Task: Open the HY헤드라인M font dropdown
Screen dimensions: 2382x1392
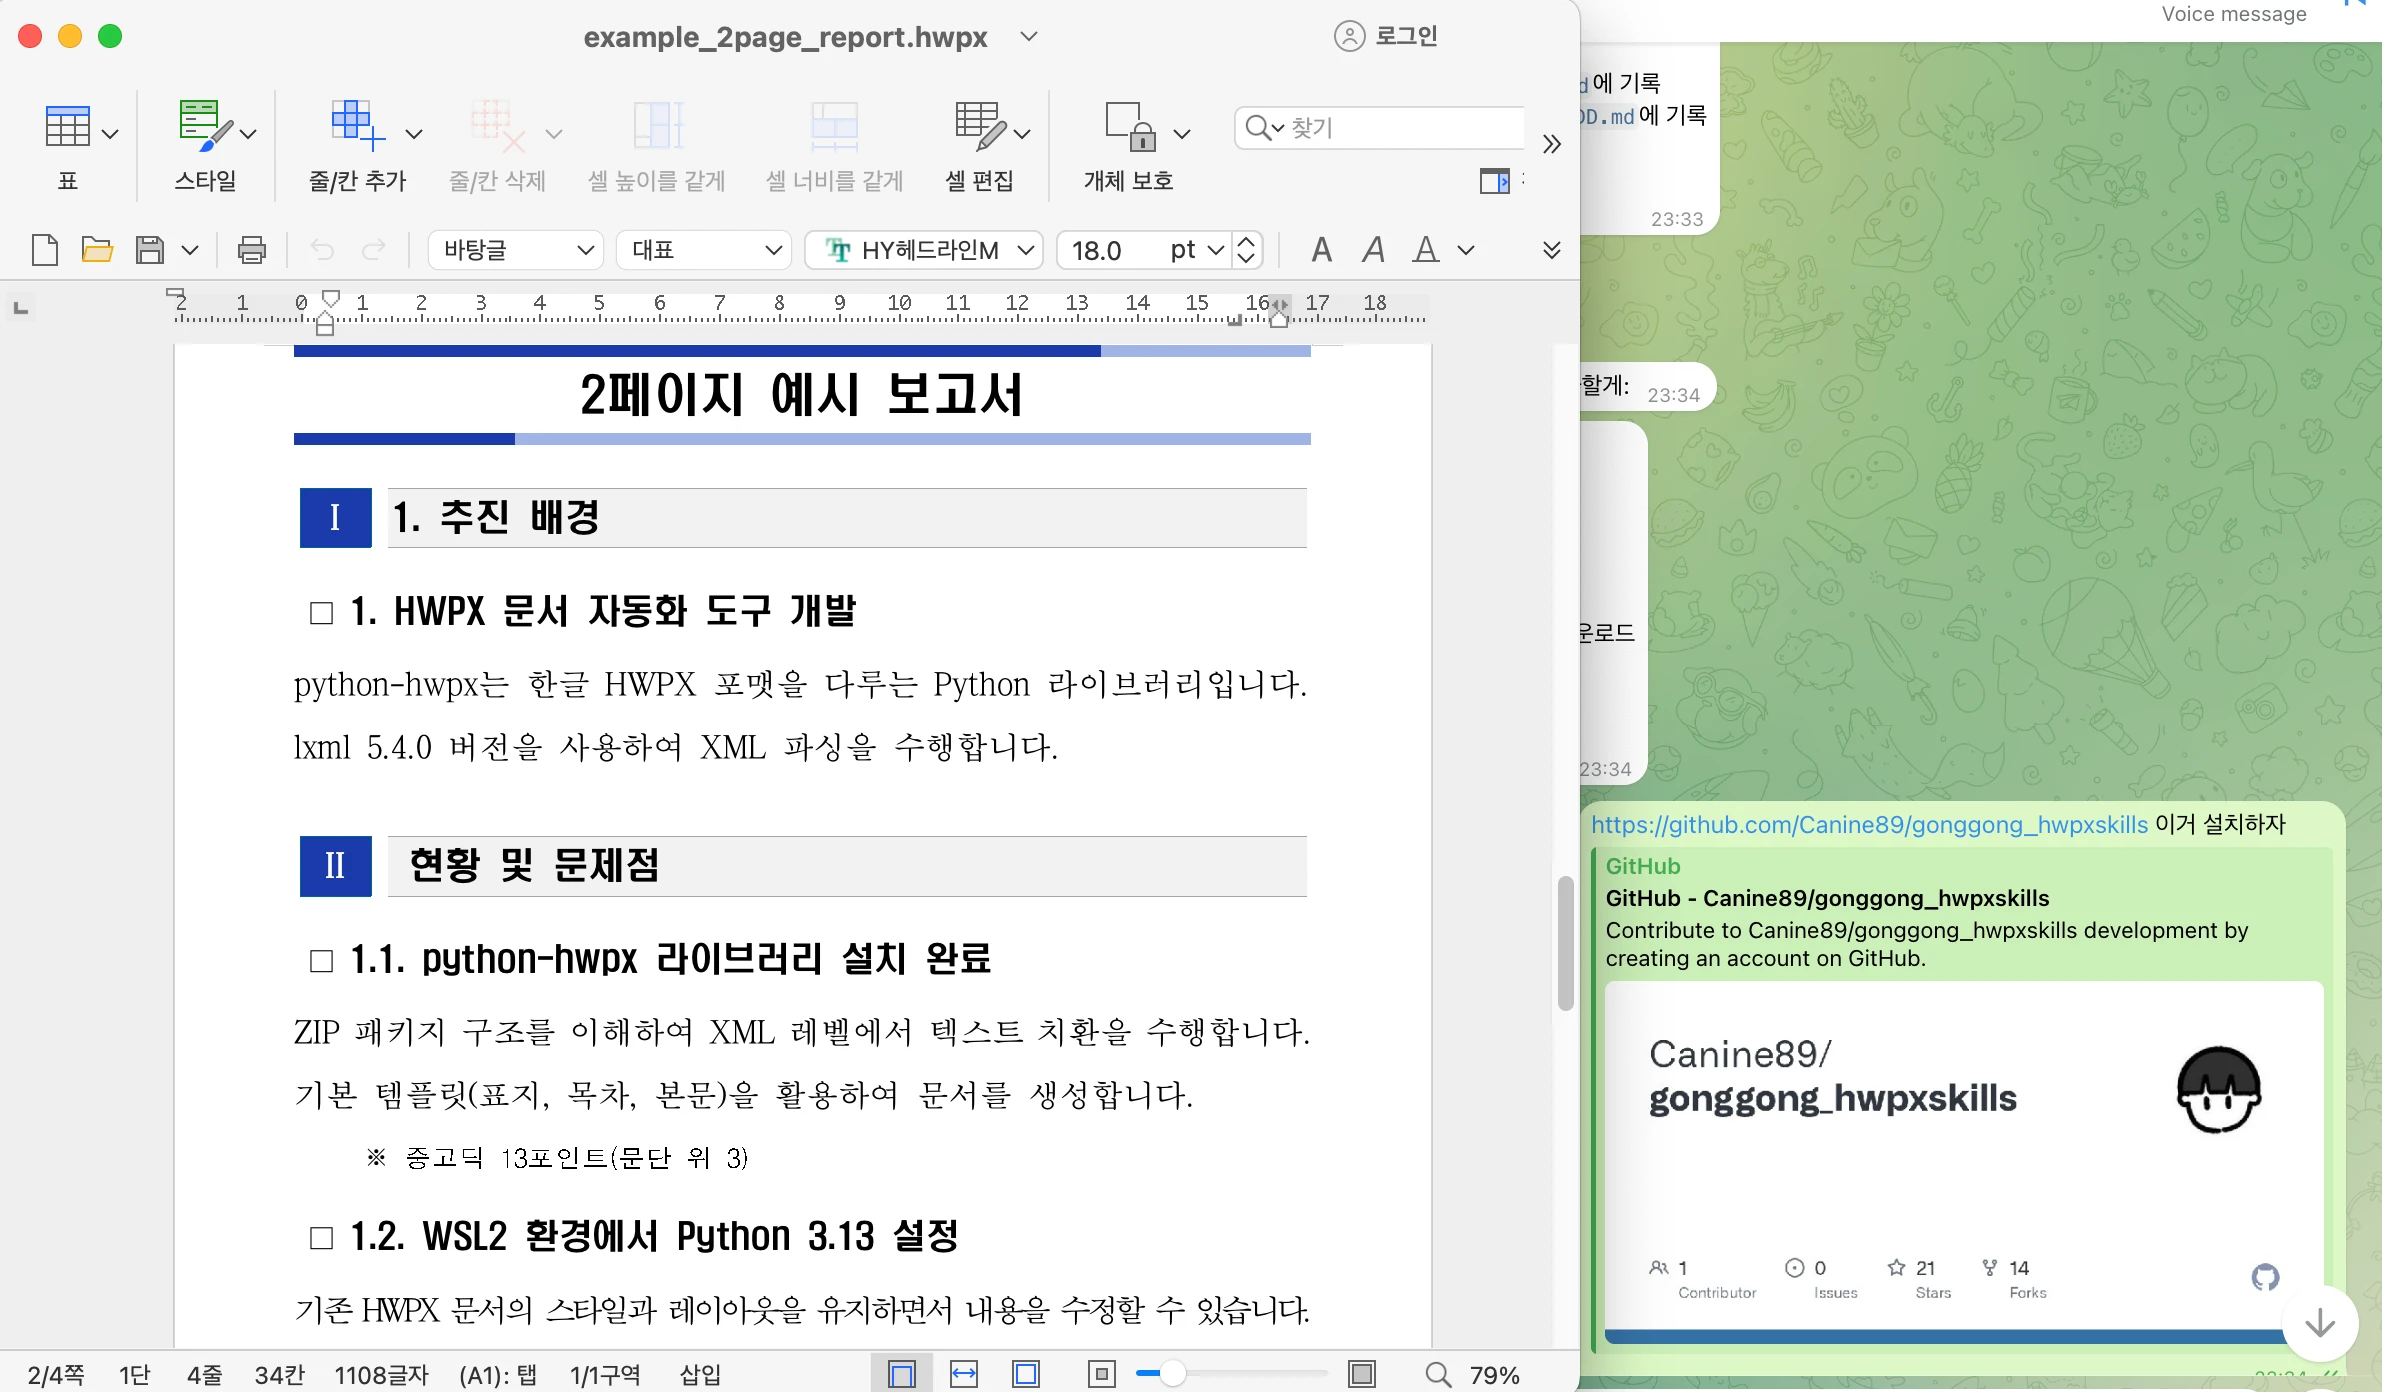Action: coord(924,250)
